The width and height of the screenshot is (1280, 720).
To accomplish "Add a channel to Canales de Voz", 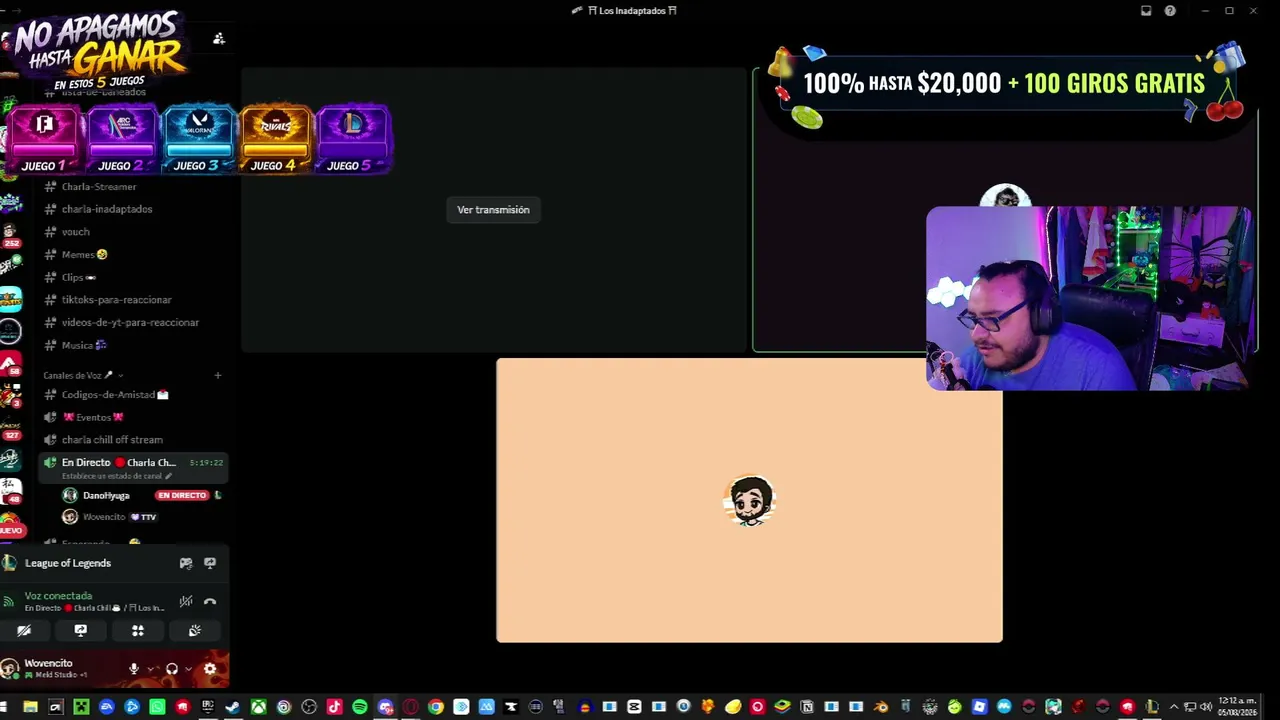I will click(x=218, y=375).
